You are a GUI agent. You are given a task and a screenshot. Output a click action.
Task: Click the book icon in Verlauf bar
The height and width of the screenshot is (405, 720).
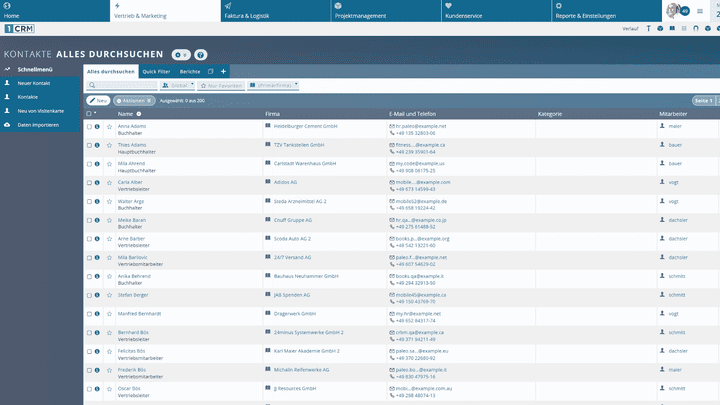[672, 28]
